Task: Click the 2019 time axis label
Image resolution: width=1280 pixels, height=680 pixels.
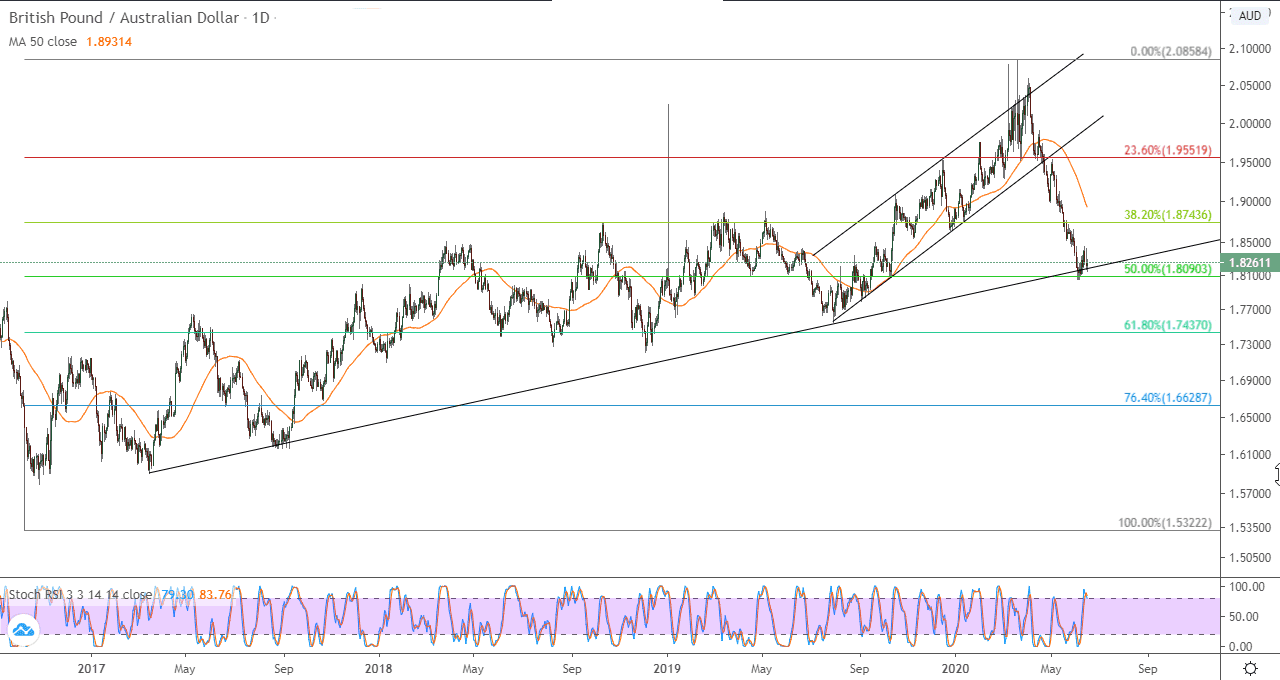Action: (x=667, y=667)
